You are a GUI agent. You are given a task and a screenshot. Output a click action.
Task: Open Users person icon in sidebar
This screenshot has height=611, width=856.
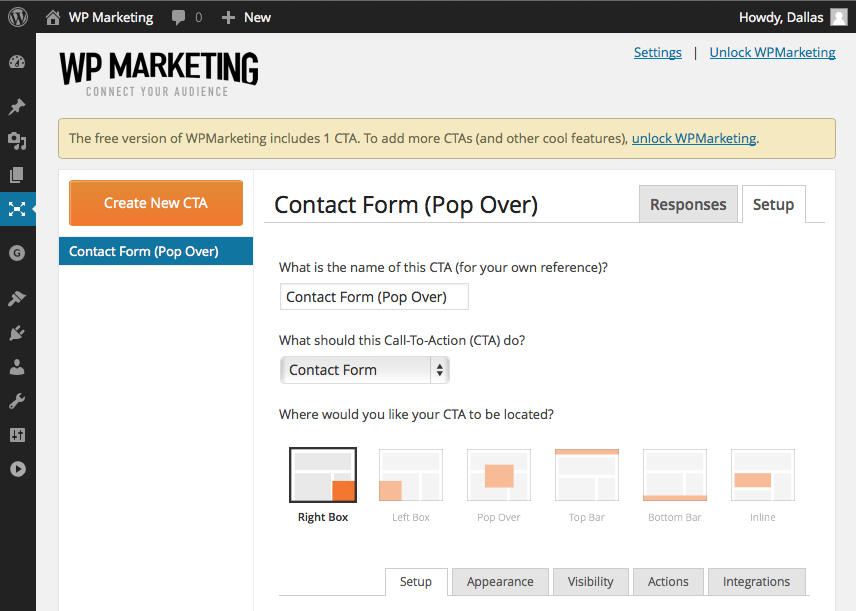click(x=17, y=367)
